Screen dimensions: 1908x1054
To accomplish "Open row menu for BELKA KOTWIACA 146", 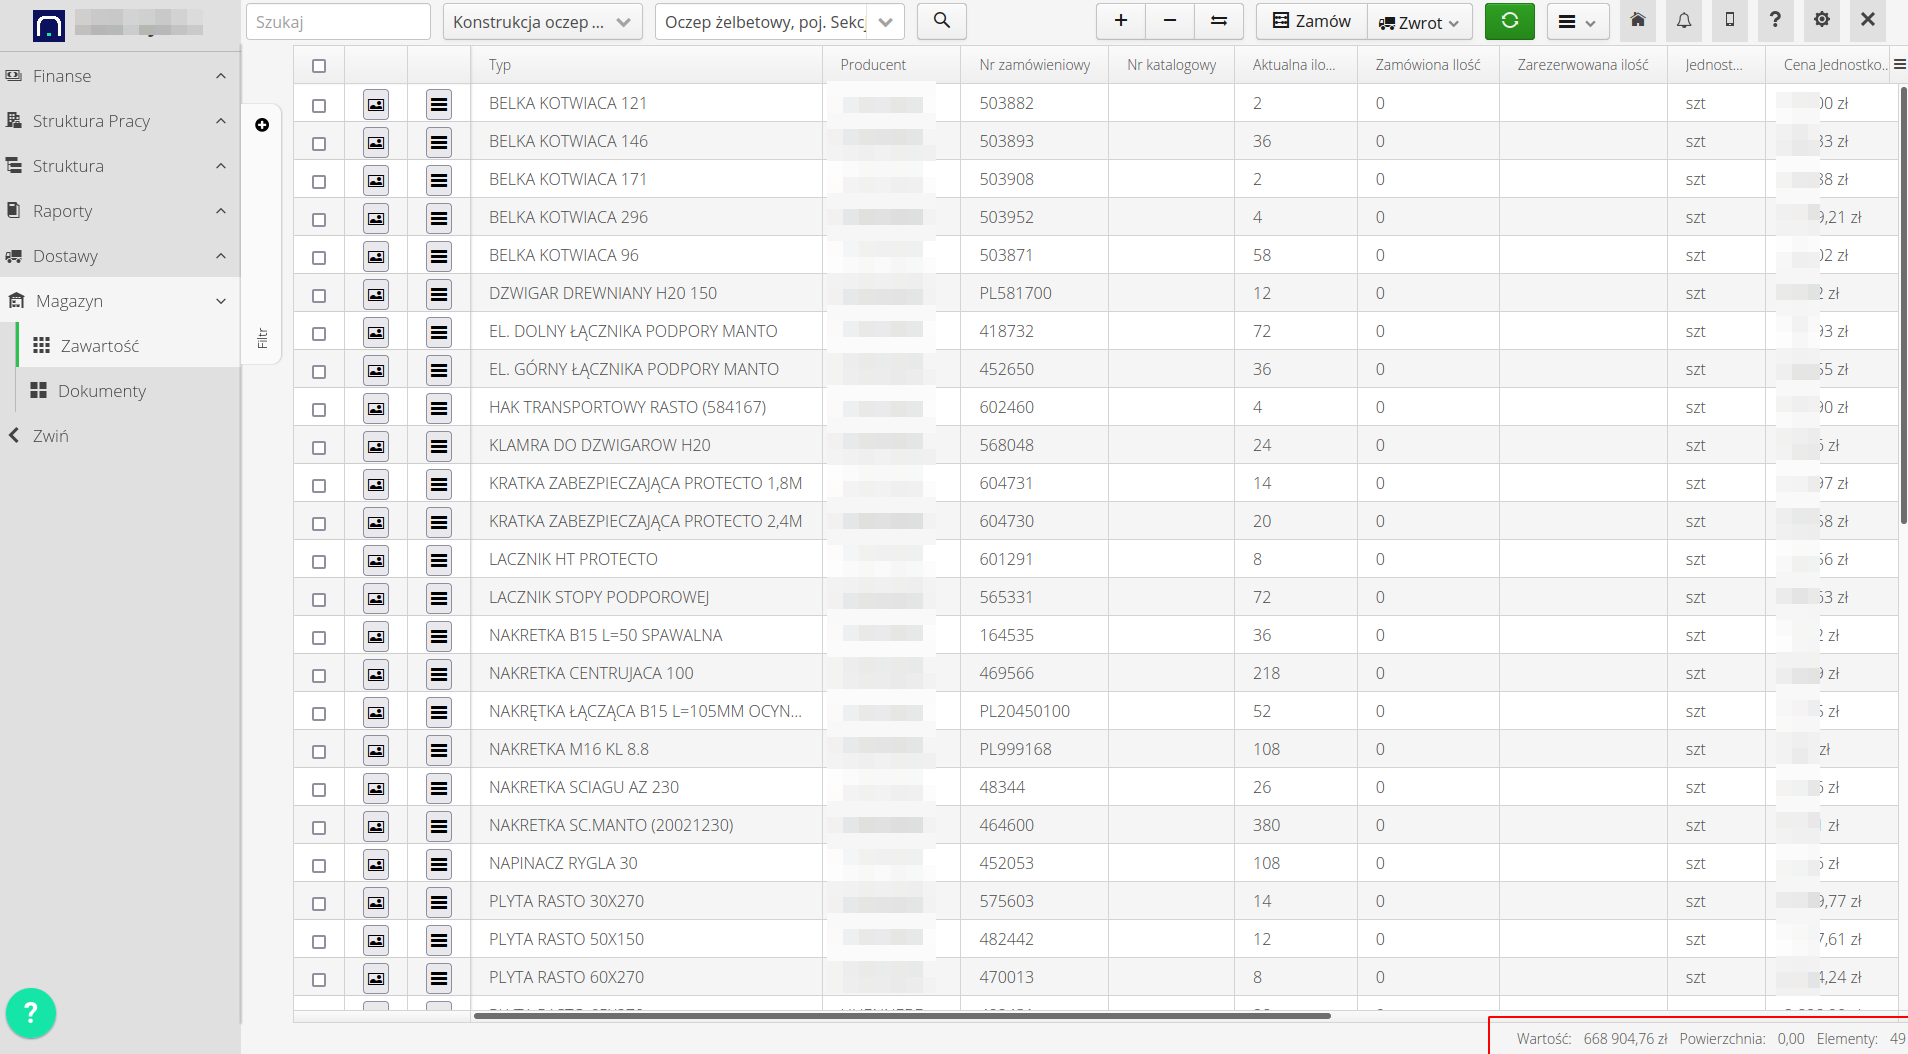I will pos(438,142).
